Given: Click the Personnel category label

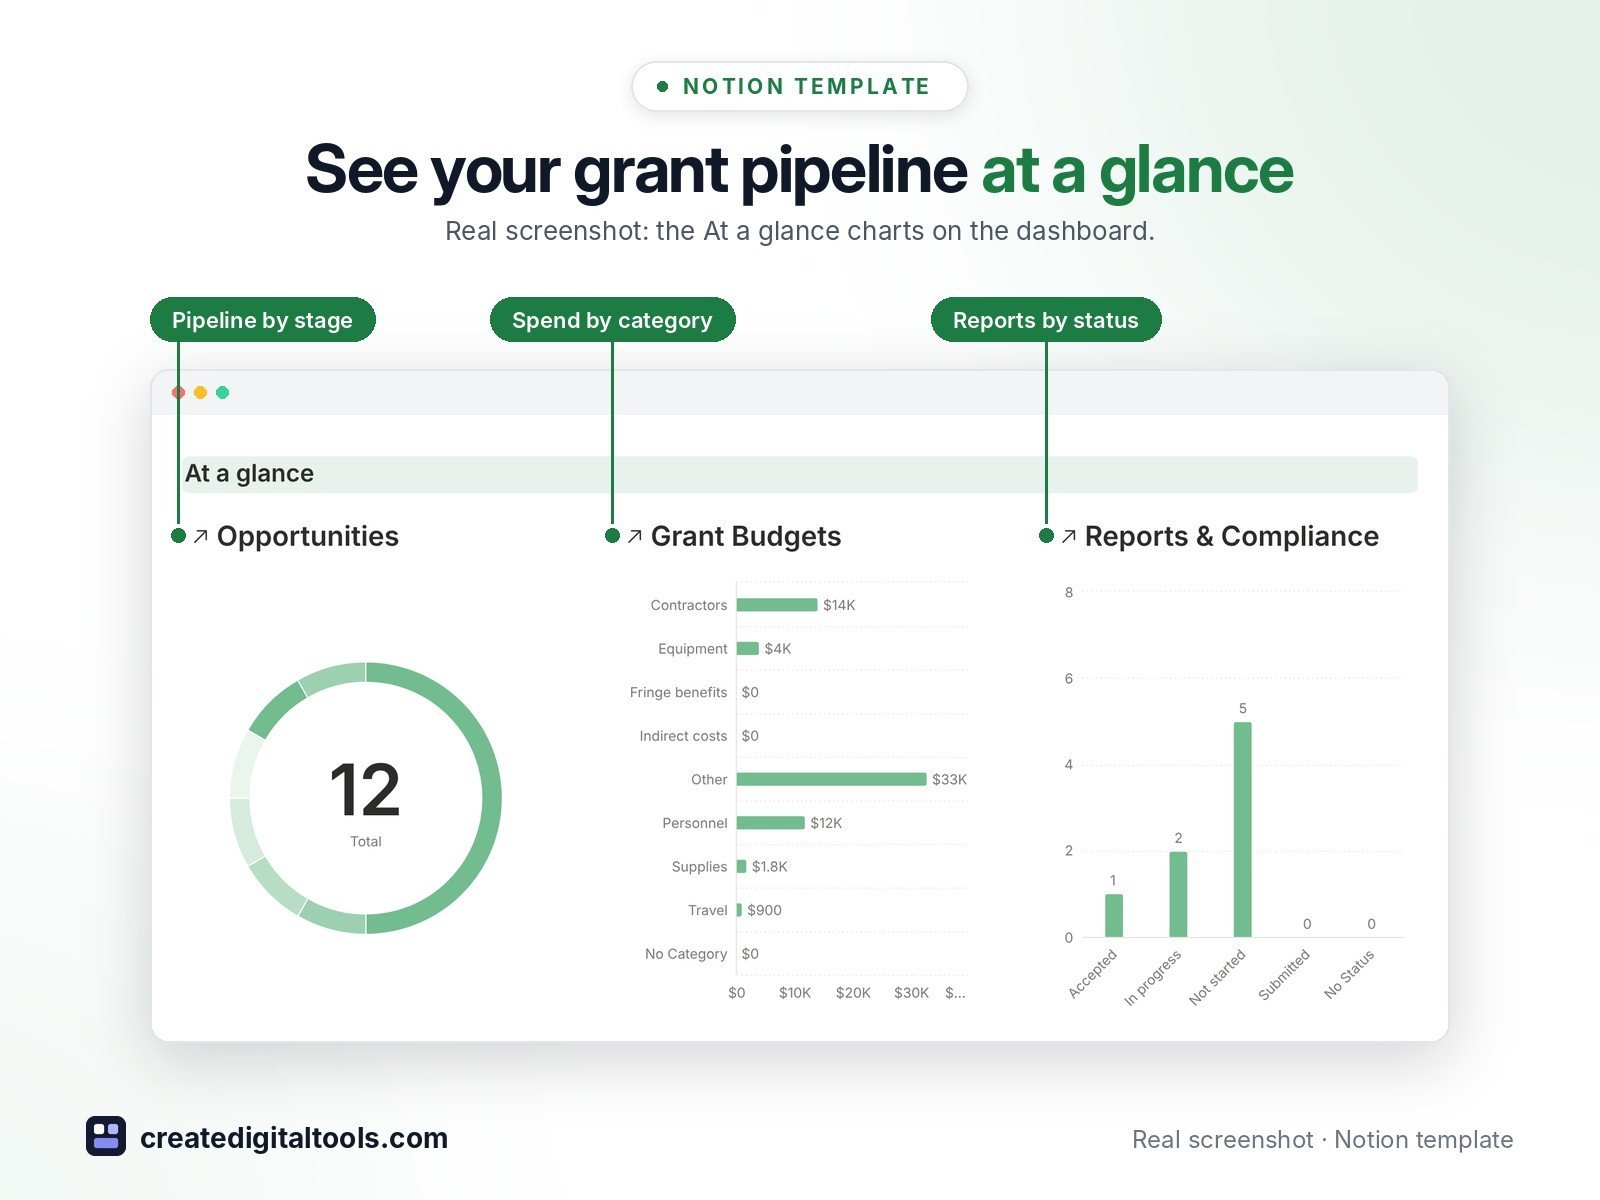Looking at the screenshot, I should [x=695, y=823].
